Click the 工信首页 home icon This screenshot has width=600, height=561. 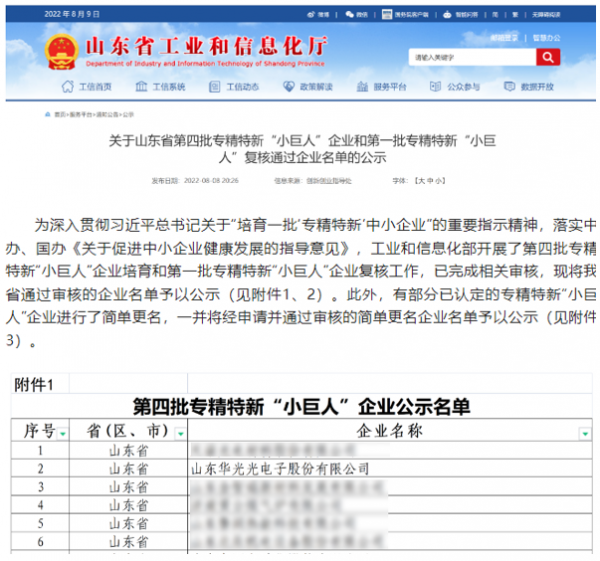point(68,87)
